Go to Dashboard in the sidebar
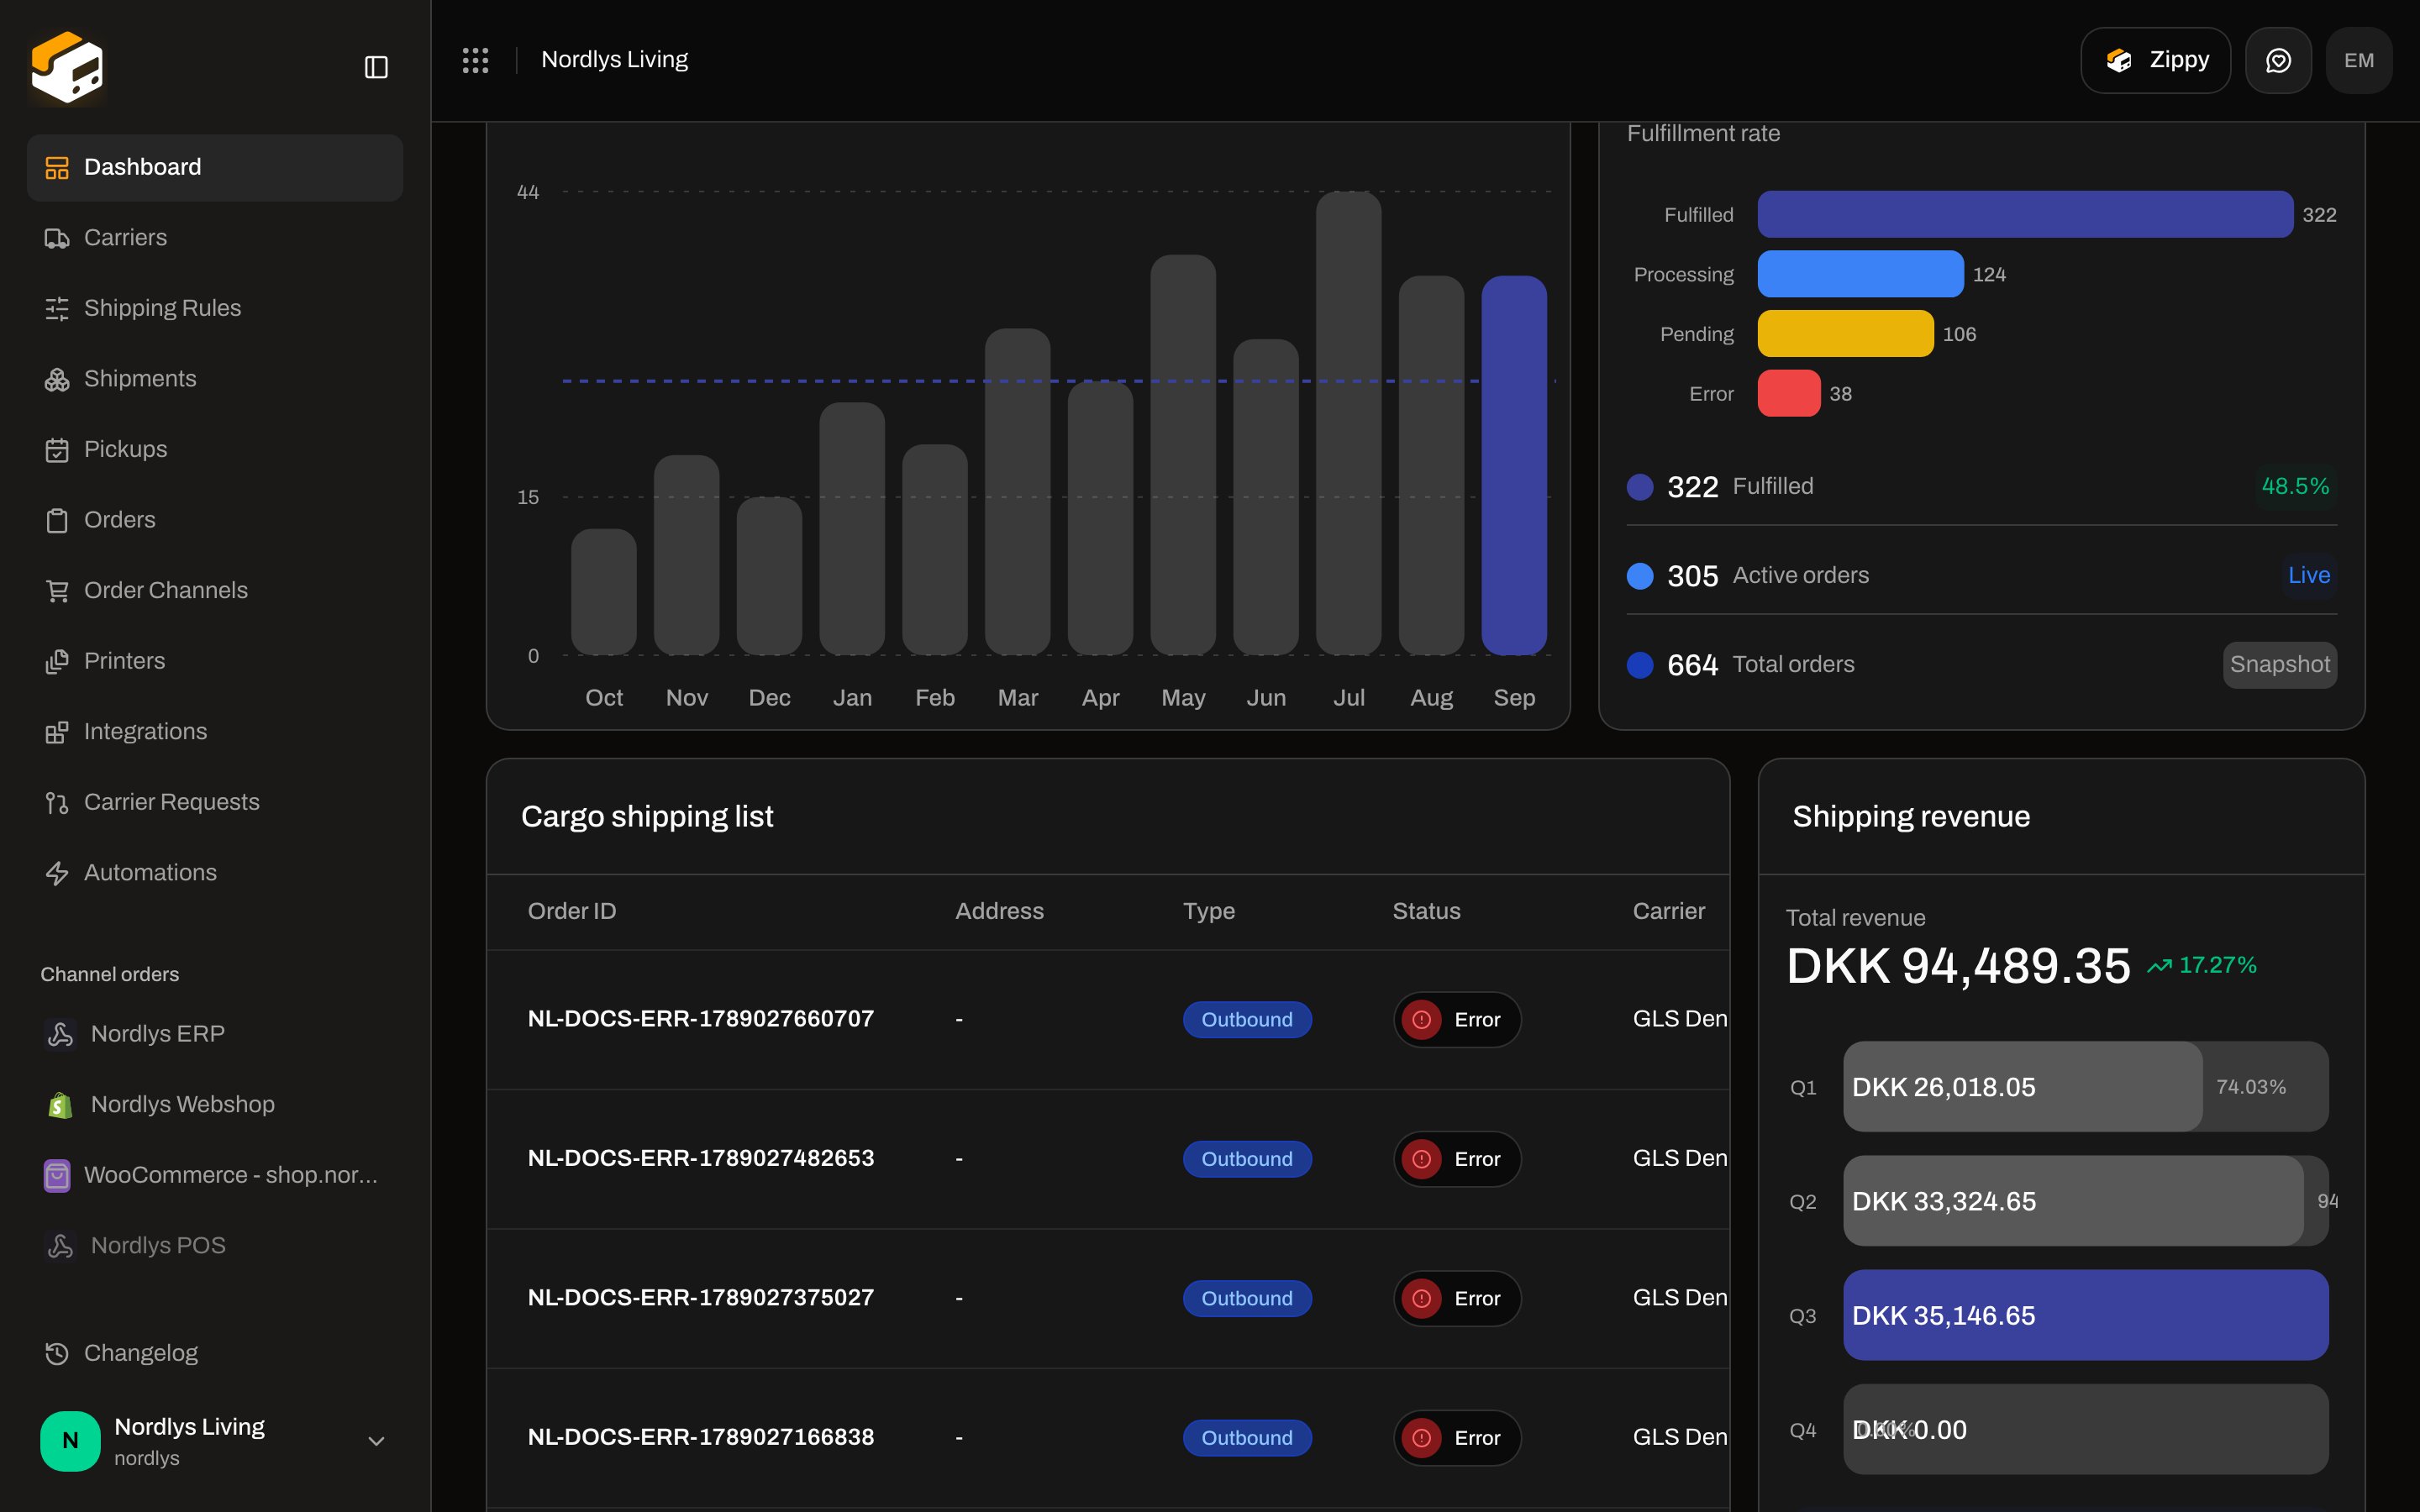Viewport: 2420px width, 1512px height. click(x=215, y=167)
